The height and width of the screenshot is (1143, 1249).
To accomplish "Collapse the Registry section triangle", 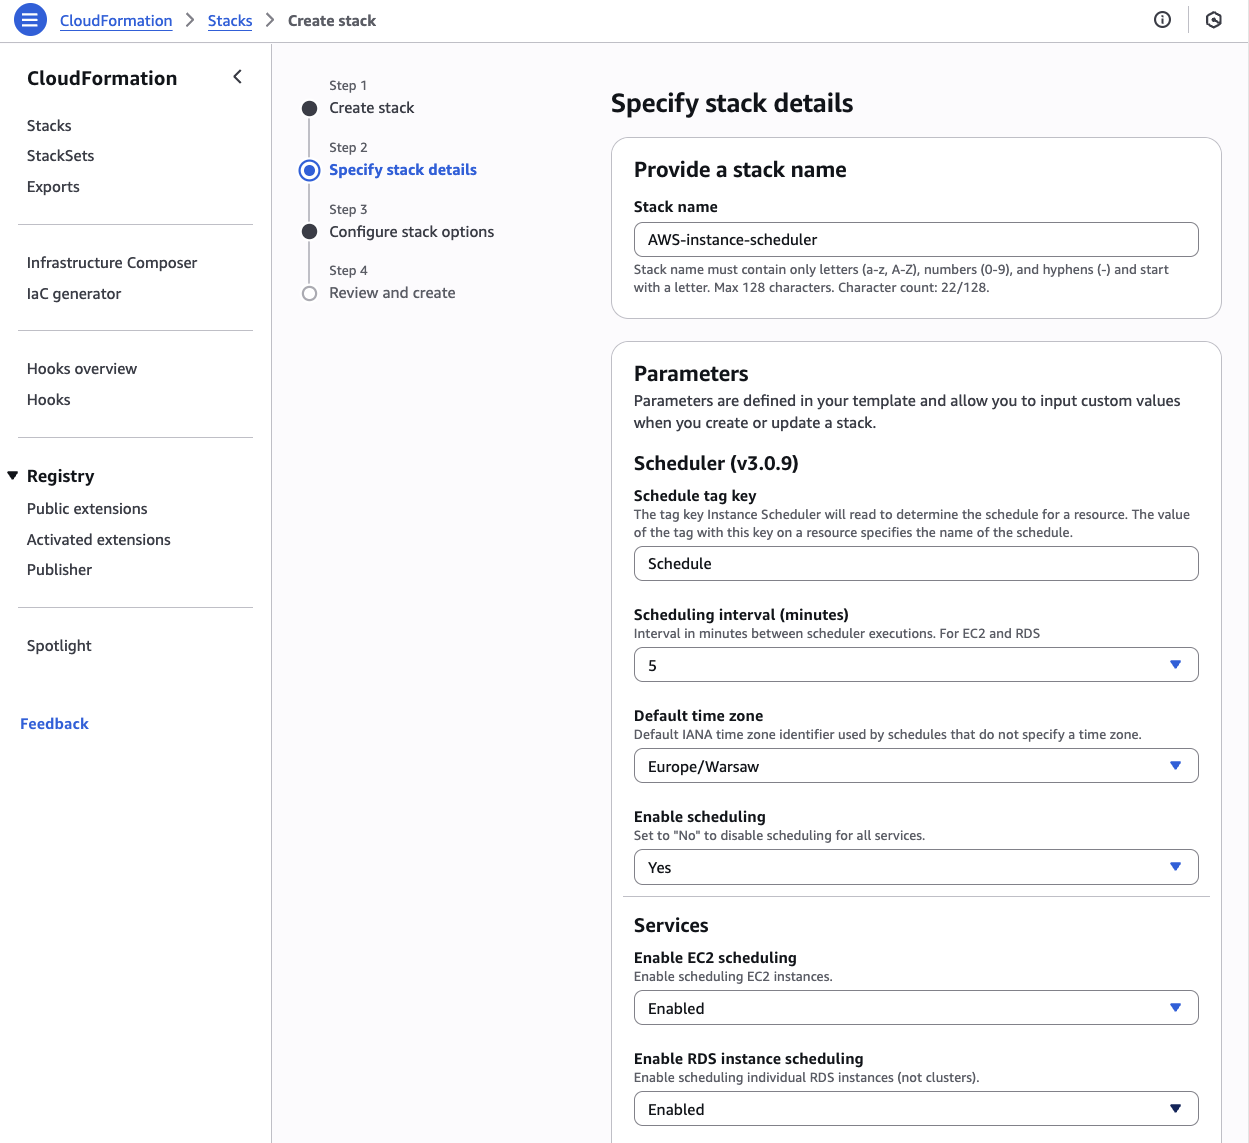I will point(13,476).
